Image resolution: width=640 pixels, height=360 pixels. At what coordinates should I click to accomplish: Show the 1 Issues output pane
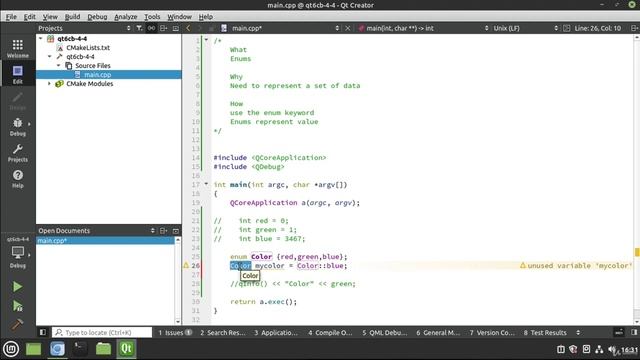pos(175,332)
